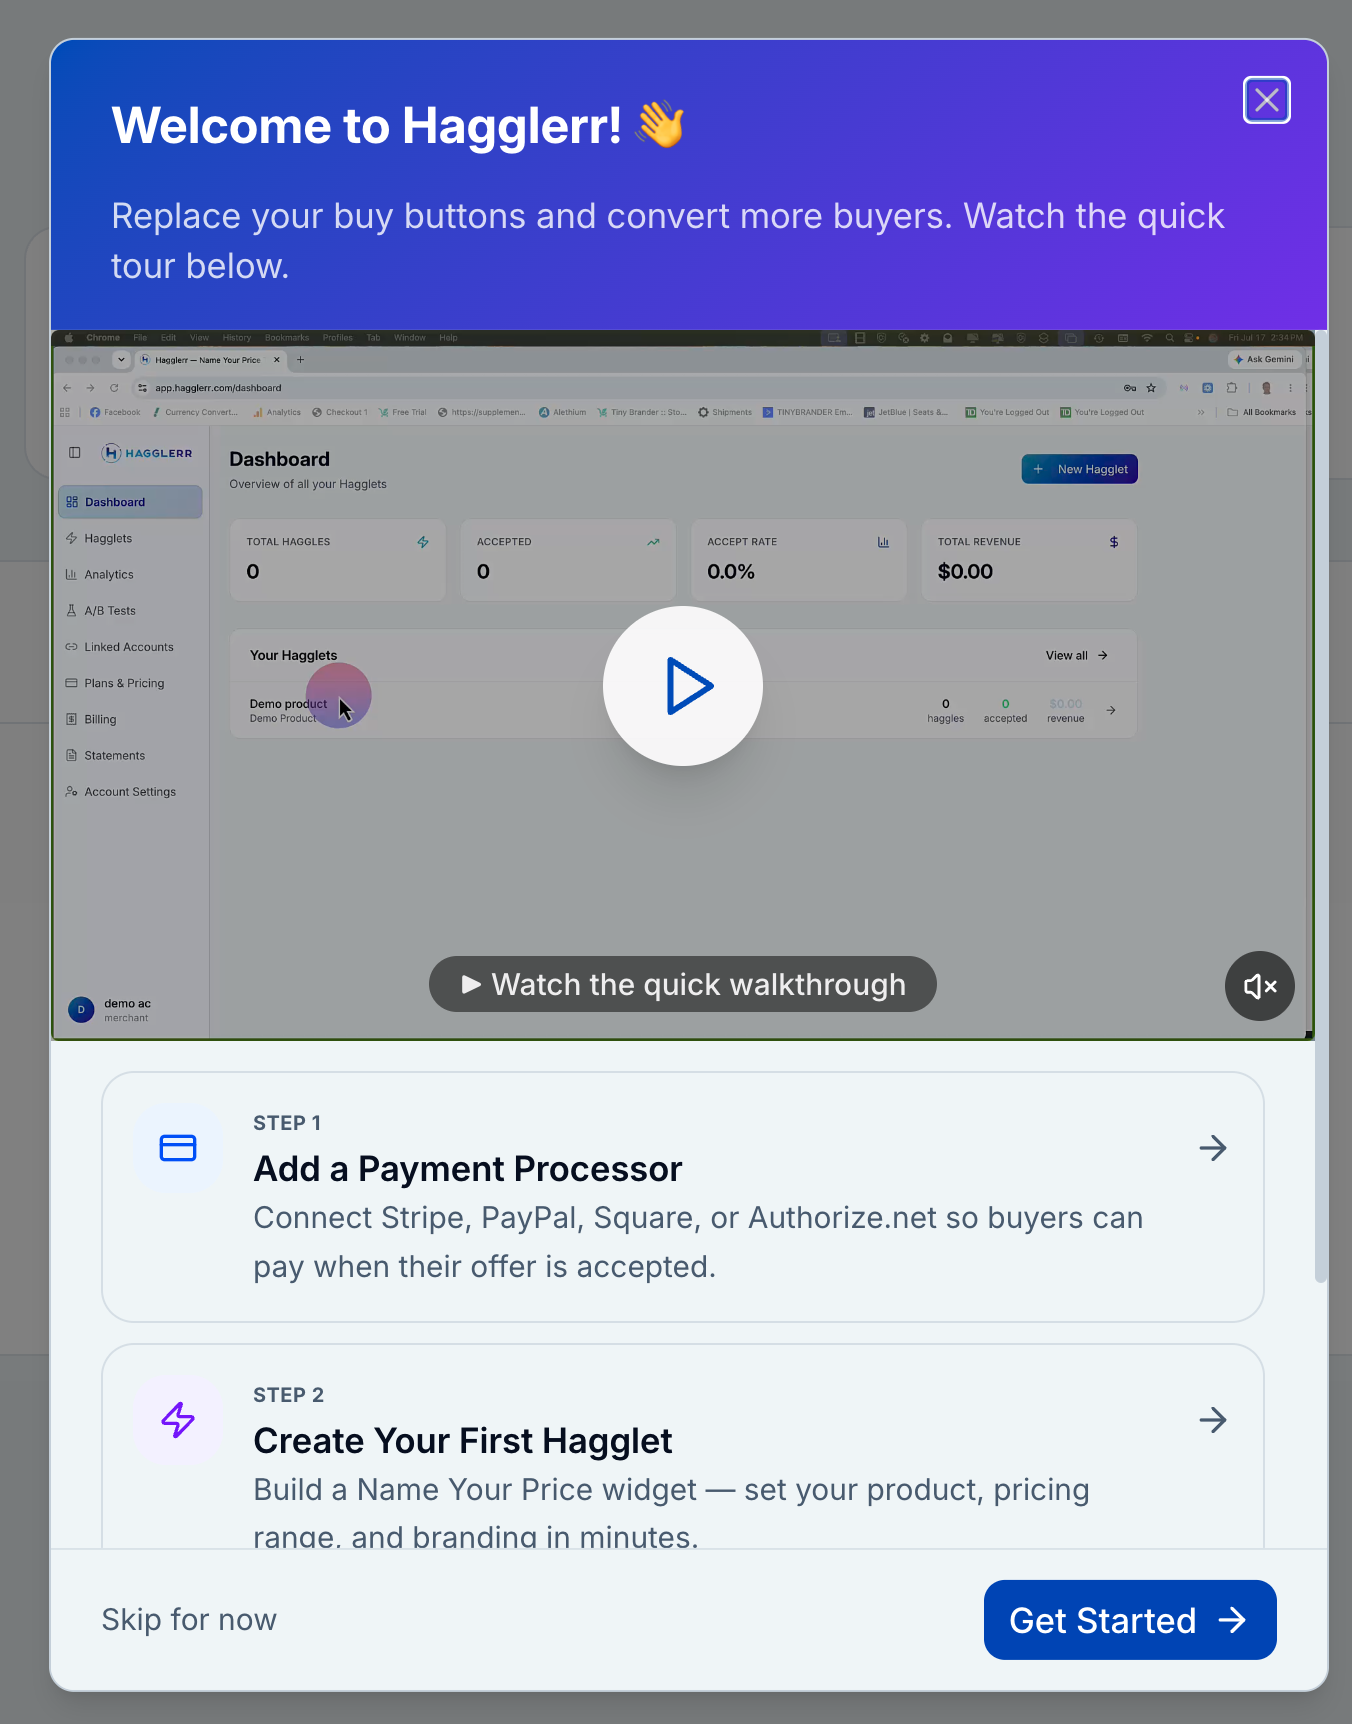This screenshot has height=1724, width=1352.
Task: Click the Welcome to Hagglerr! heading
Action: (399, 126)
